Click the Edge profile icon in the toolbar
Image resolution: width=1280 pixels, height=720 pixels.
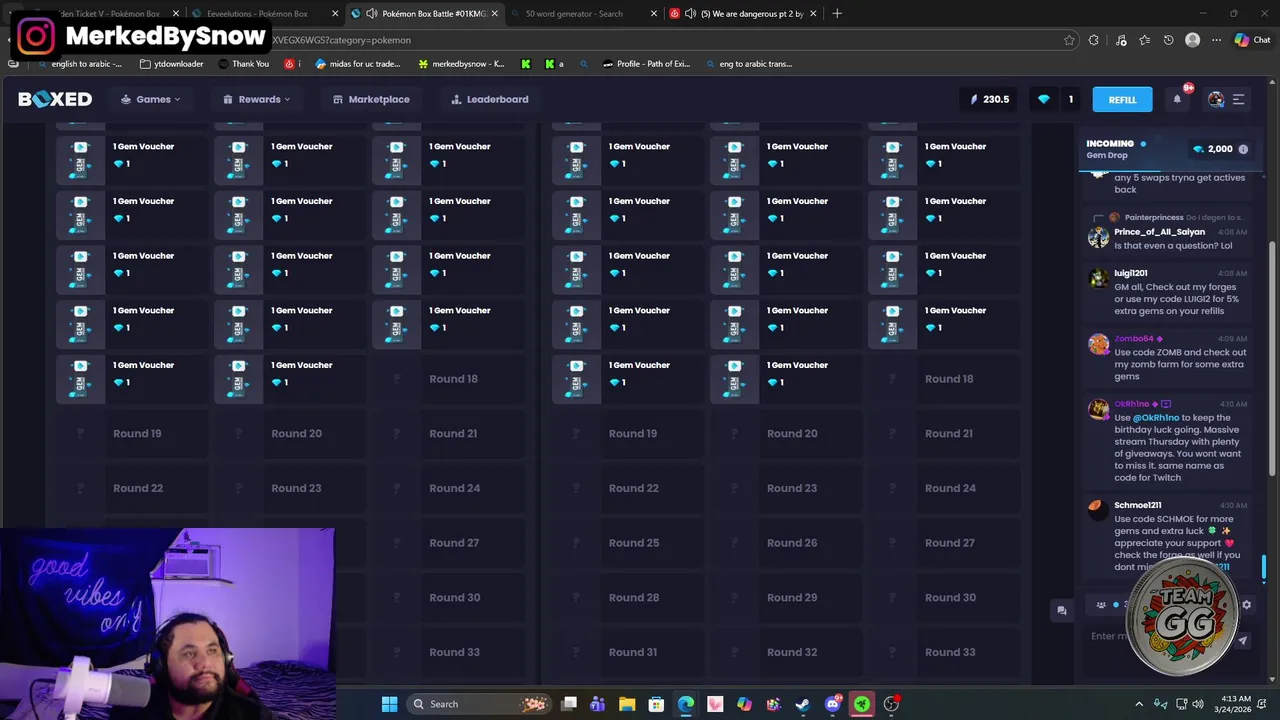click(1192, 40)
